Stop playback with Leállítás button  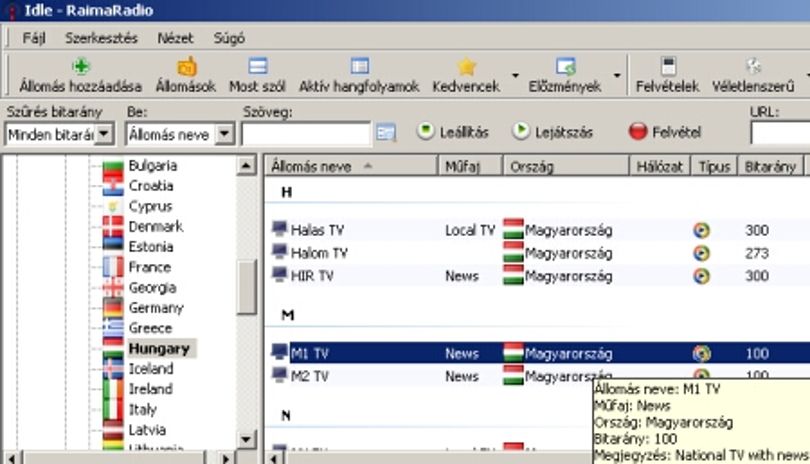[x=454, y=132]
